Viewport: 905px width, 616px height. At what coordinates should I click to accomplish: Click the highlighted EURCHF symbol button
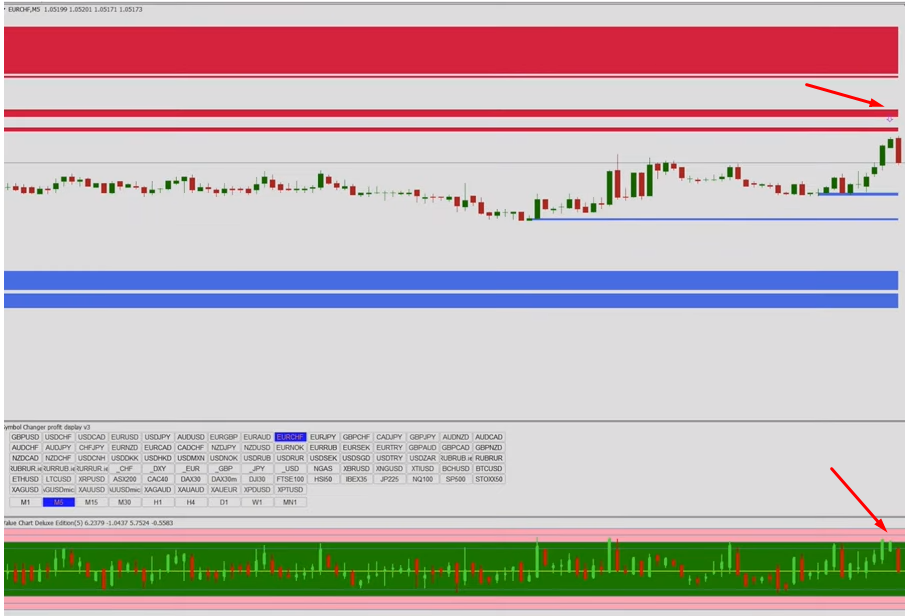point(290,437)
